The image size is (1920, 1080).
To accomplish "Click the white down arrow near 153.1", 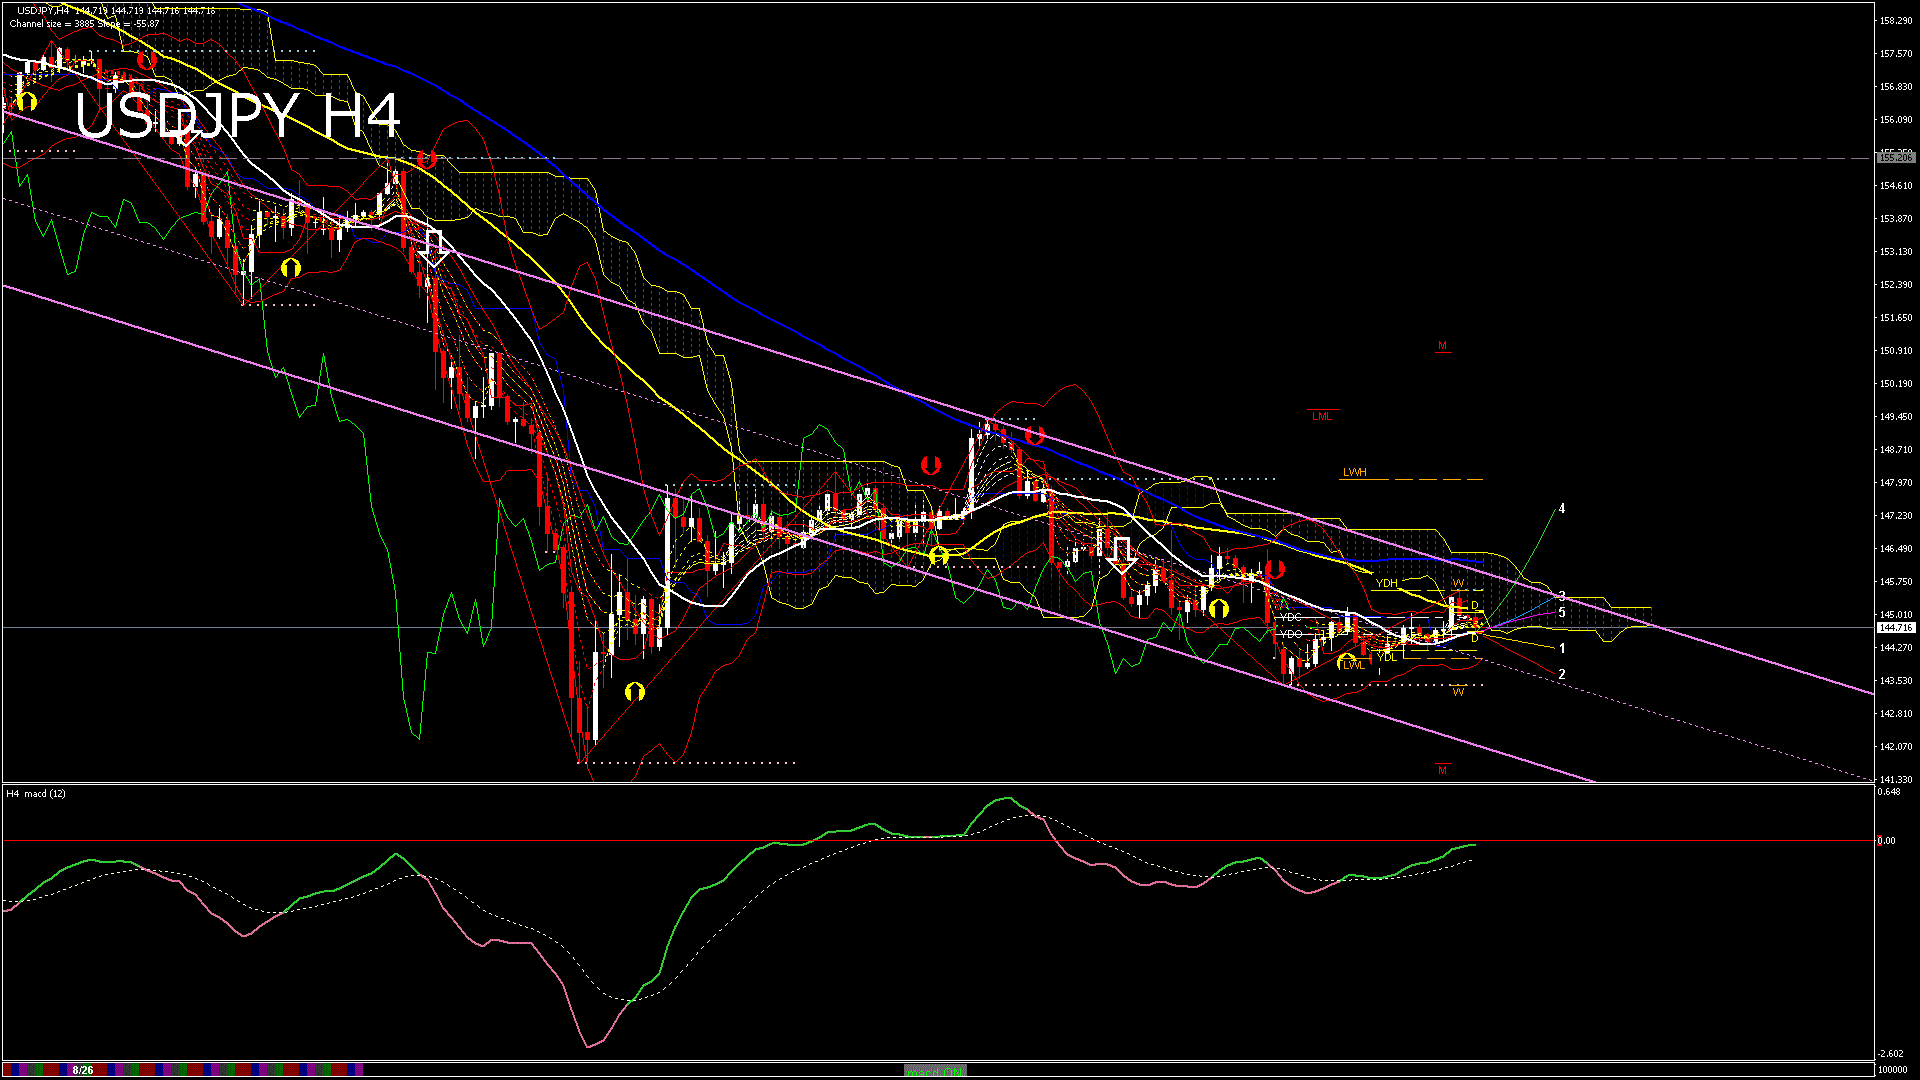I will click(434, 247).
